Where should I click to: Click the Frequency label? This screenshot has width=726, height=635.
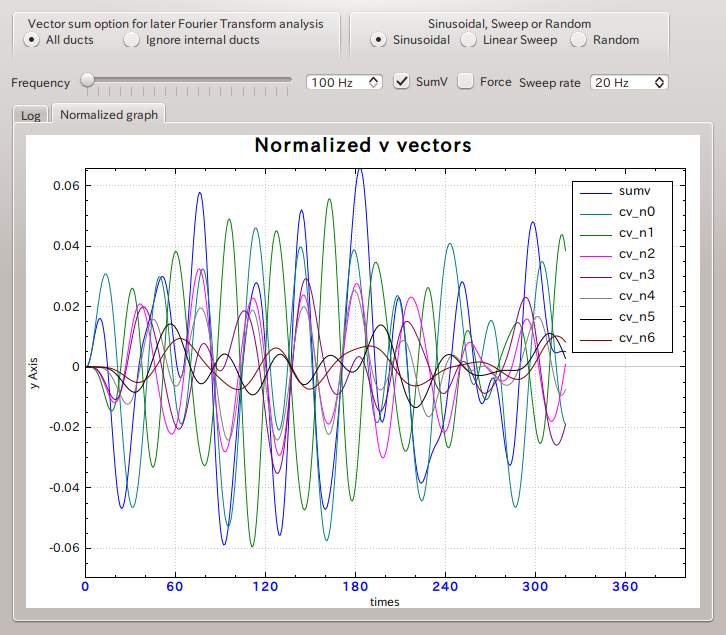pos(40,82)
